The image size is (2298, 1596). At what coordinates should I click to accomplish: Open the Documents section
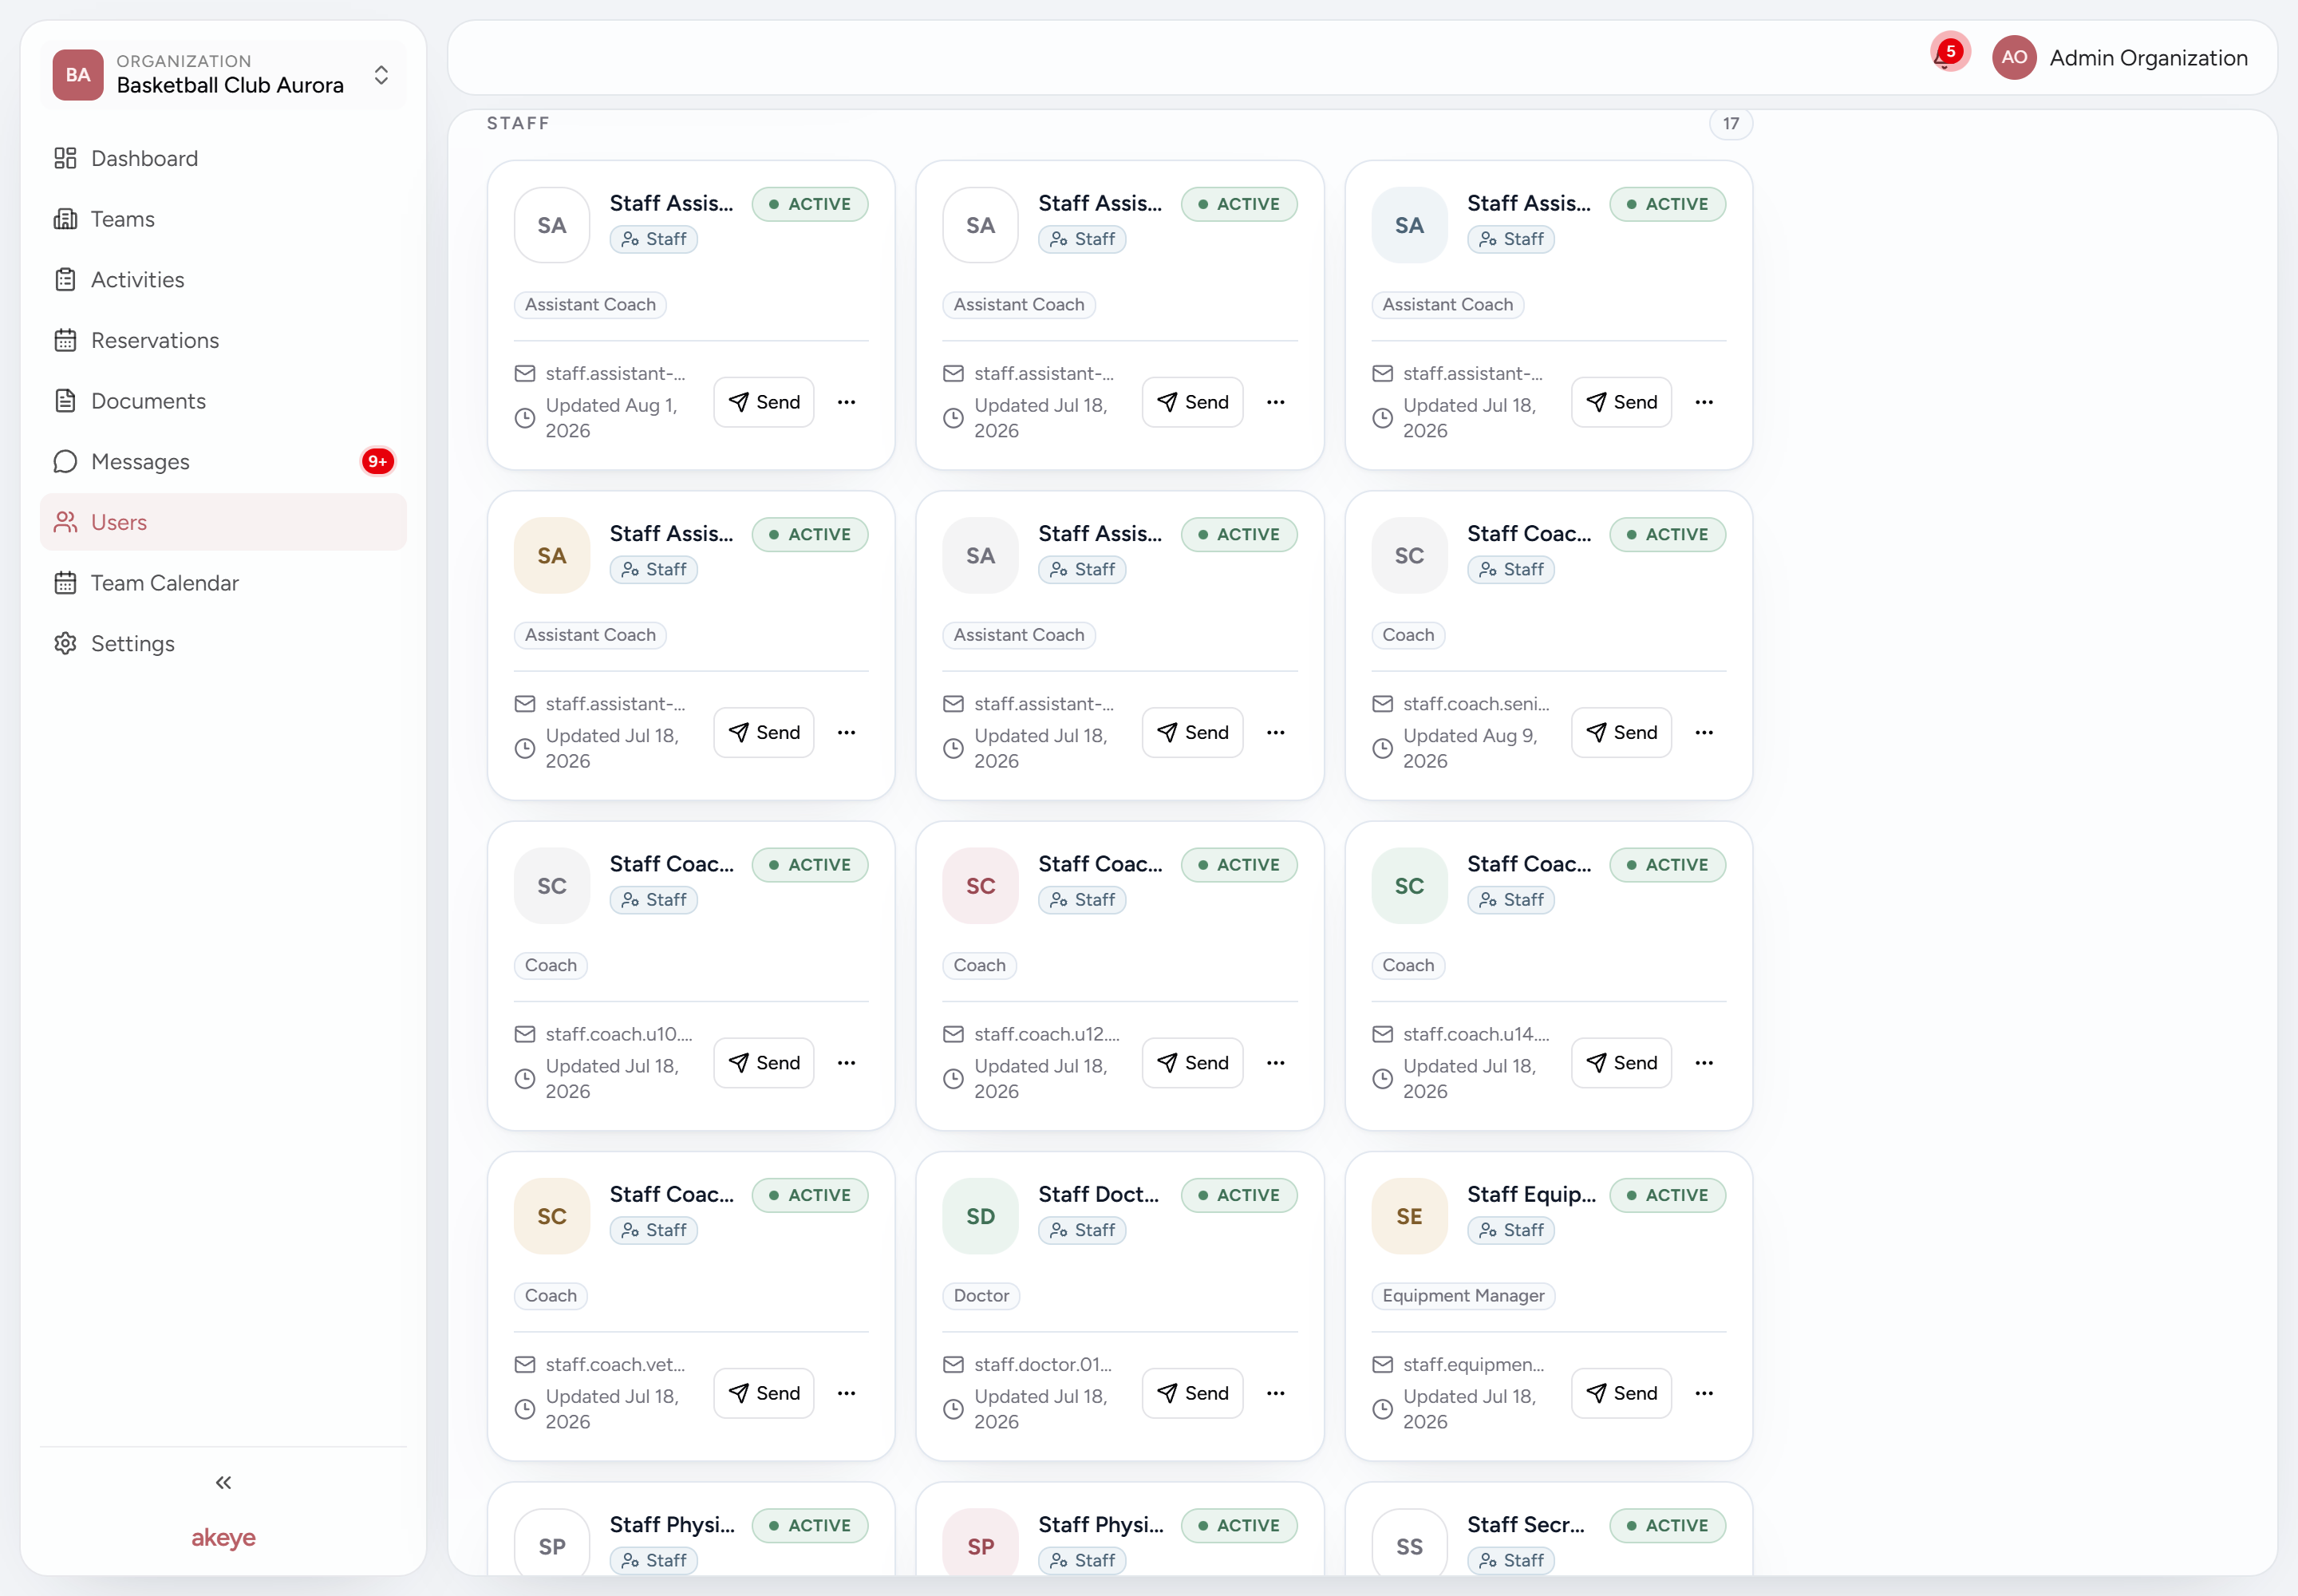[x=223, y=401]
